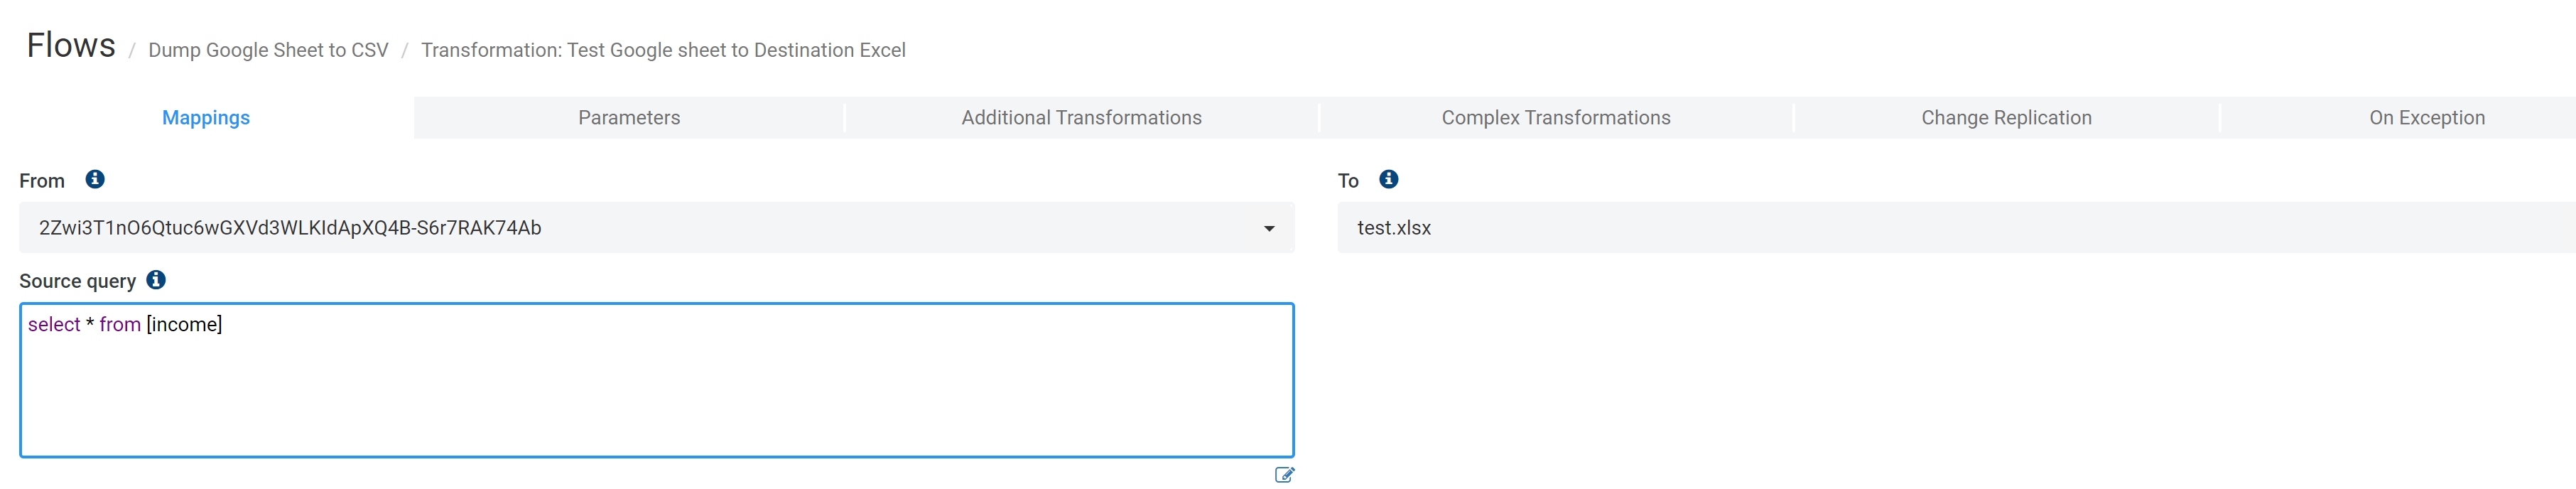Click the 'from' keyword in the query
2576x489 pixels.
(x=120, y=324)
